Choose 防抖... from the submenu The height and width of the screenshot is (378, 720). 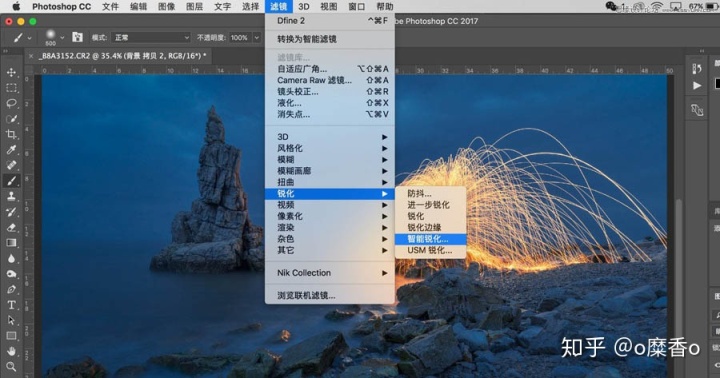pos(430,193)
